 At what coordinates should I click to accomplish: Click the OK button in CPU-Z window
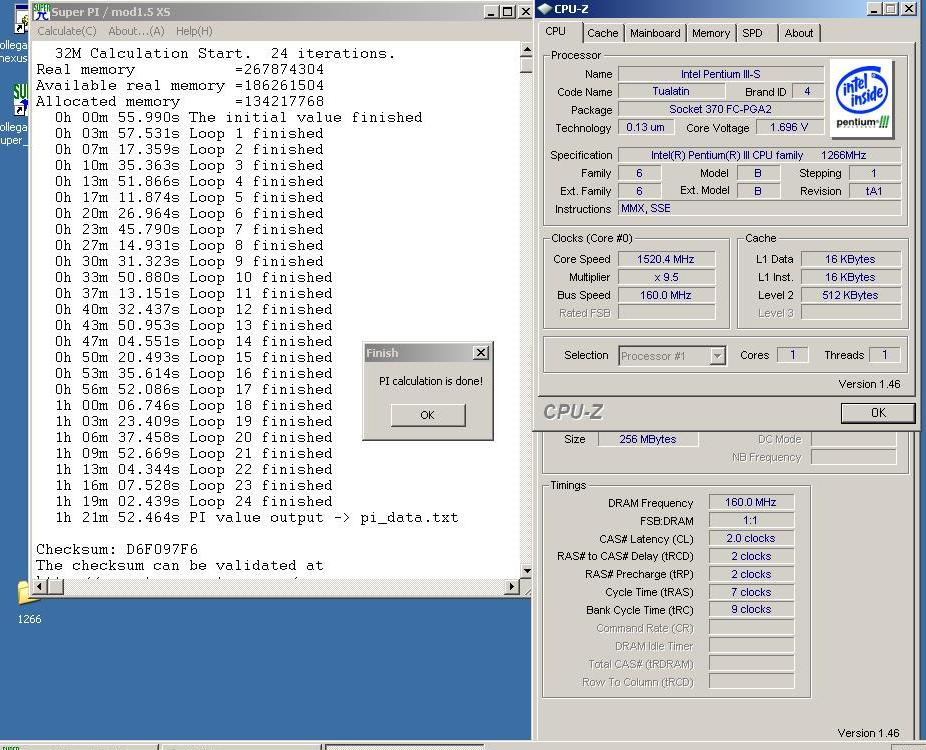pos(878,413)
